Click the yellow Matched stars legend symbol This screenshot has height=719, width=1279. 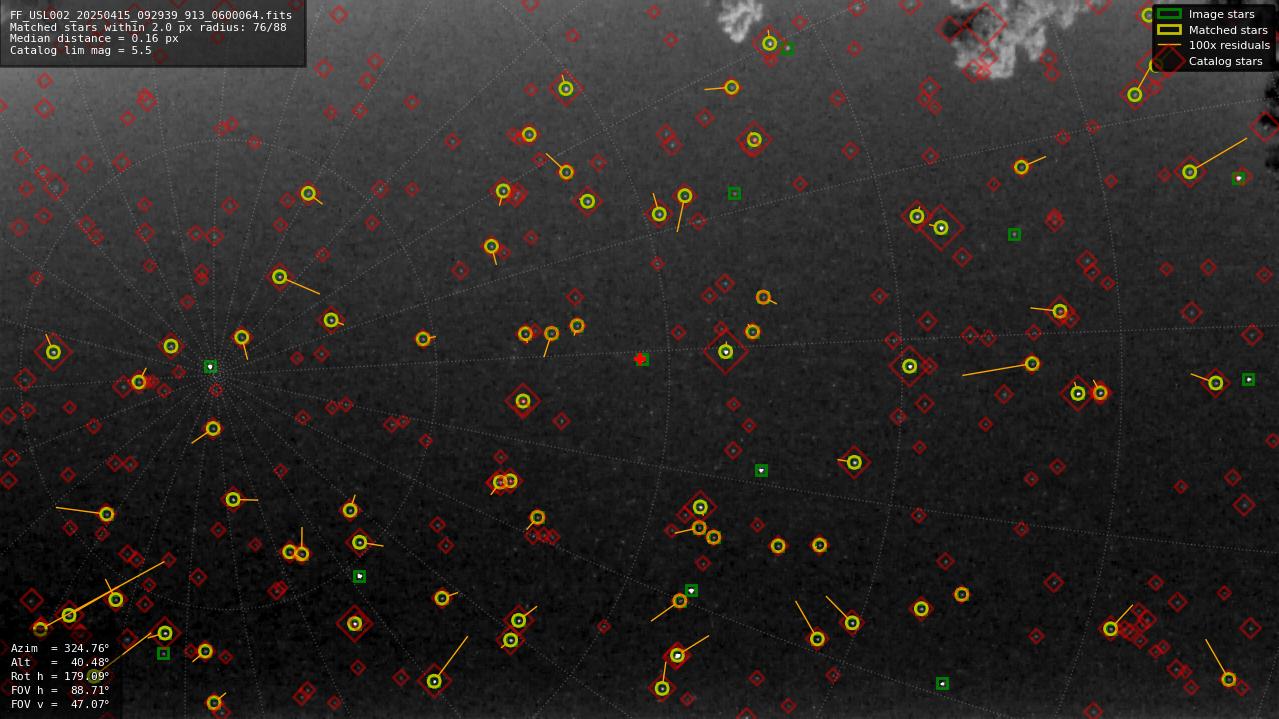1169,30
